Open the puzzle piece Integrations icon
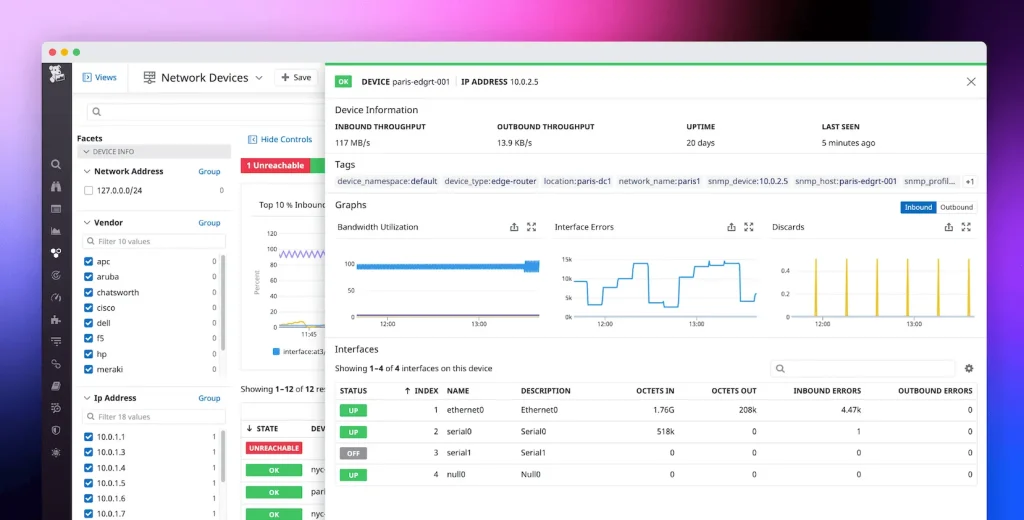This screenshot has width=1024, height=520. [x=56, y=319]
